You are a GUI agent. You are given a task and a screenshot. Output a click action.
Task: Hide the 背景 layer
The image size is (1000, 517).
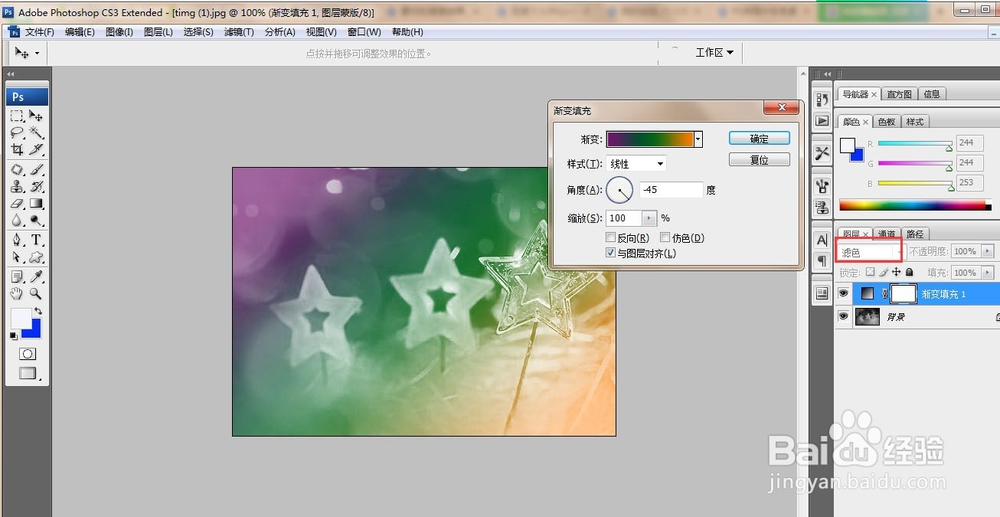pyautogui.click(x=843, y=316)
